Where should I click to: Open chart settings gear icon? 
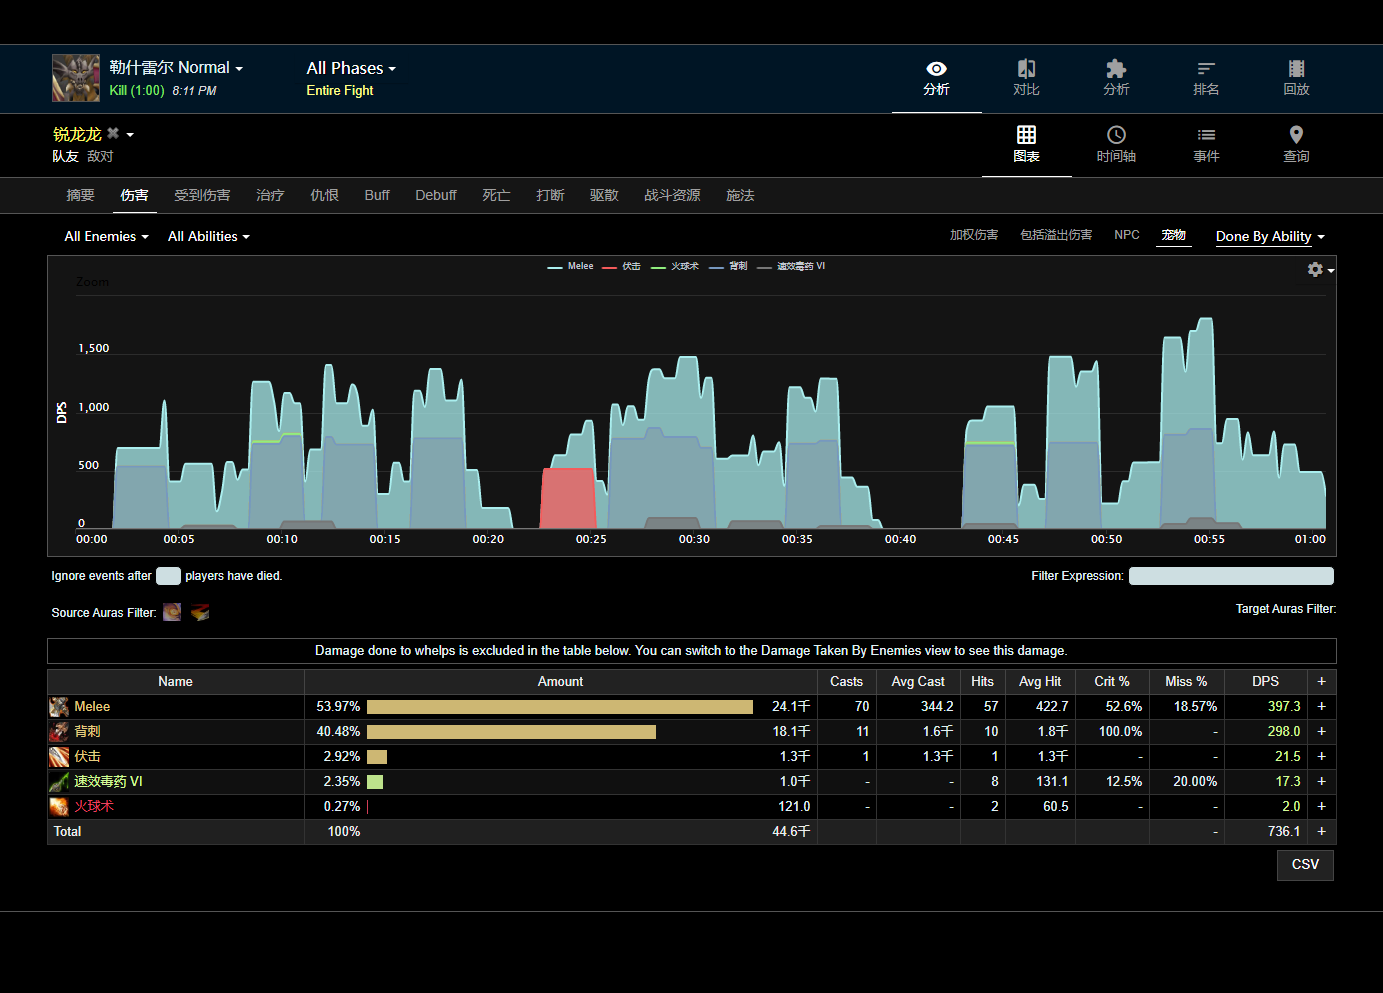pyautogui.click(x=1315, y=270)
